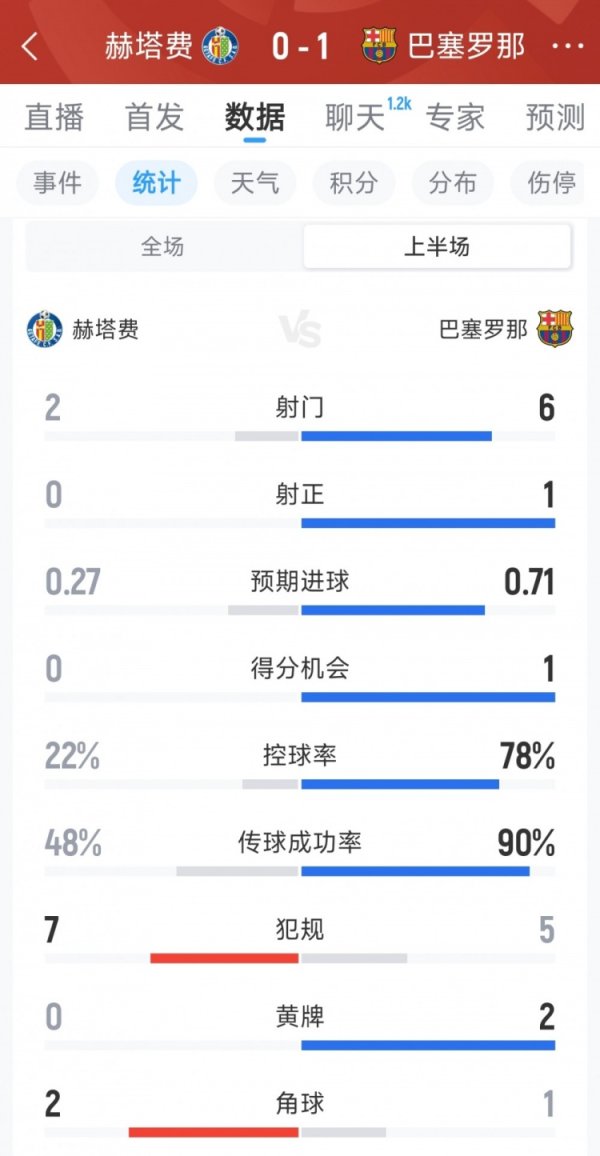
Task: Open the 事件 events section
Action: point(57,184)
